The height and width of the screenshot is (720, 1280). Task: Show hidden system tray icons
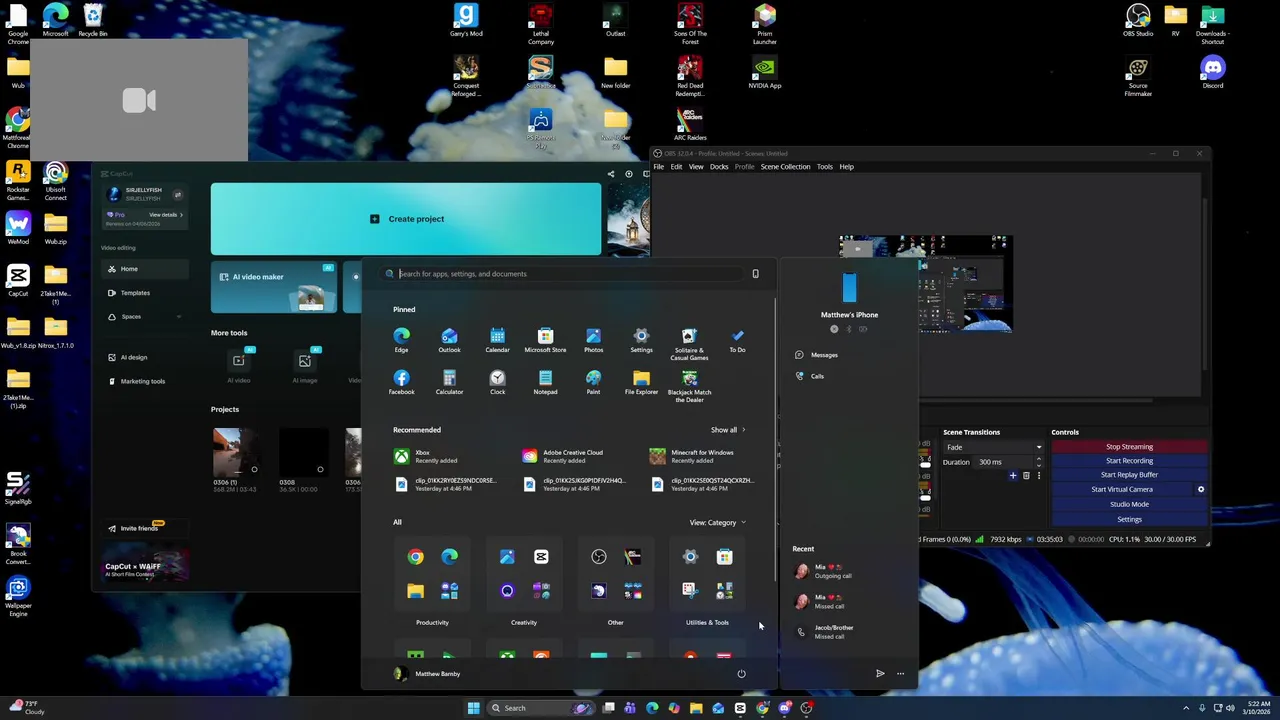1187,708
